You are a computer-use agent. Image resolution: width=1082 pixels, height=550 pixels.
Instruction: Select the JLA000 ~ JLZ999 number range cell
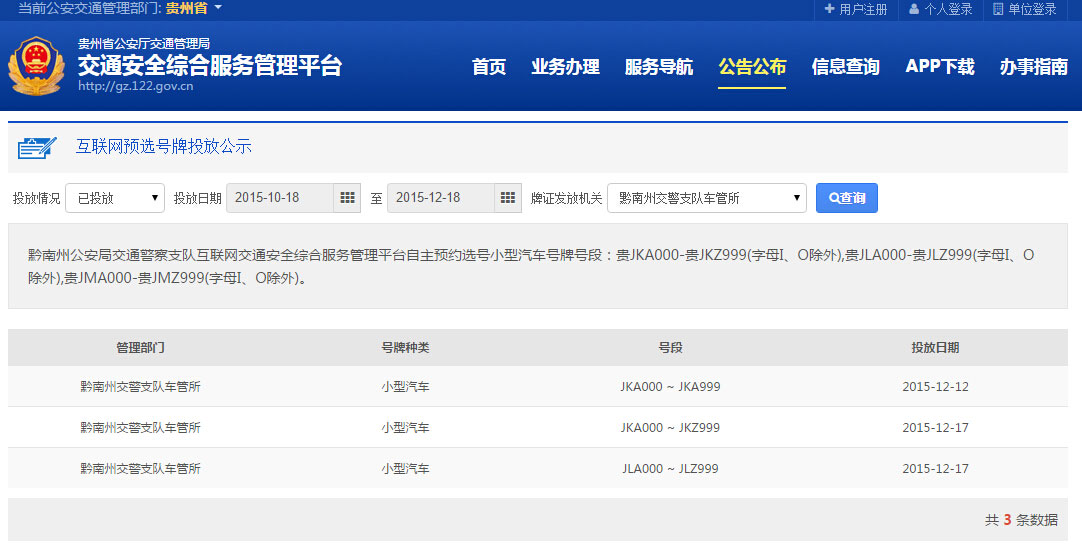pos(670,469)
